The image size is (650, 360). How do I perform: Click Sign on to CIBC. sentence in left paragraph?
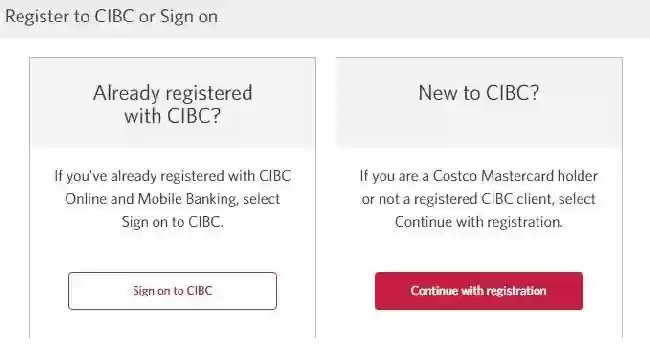(x=172, y=222)
